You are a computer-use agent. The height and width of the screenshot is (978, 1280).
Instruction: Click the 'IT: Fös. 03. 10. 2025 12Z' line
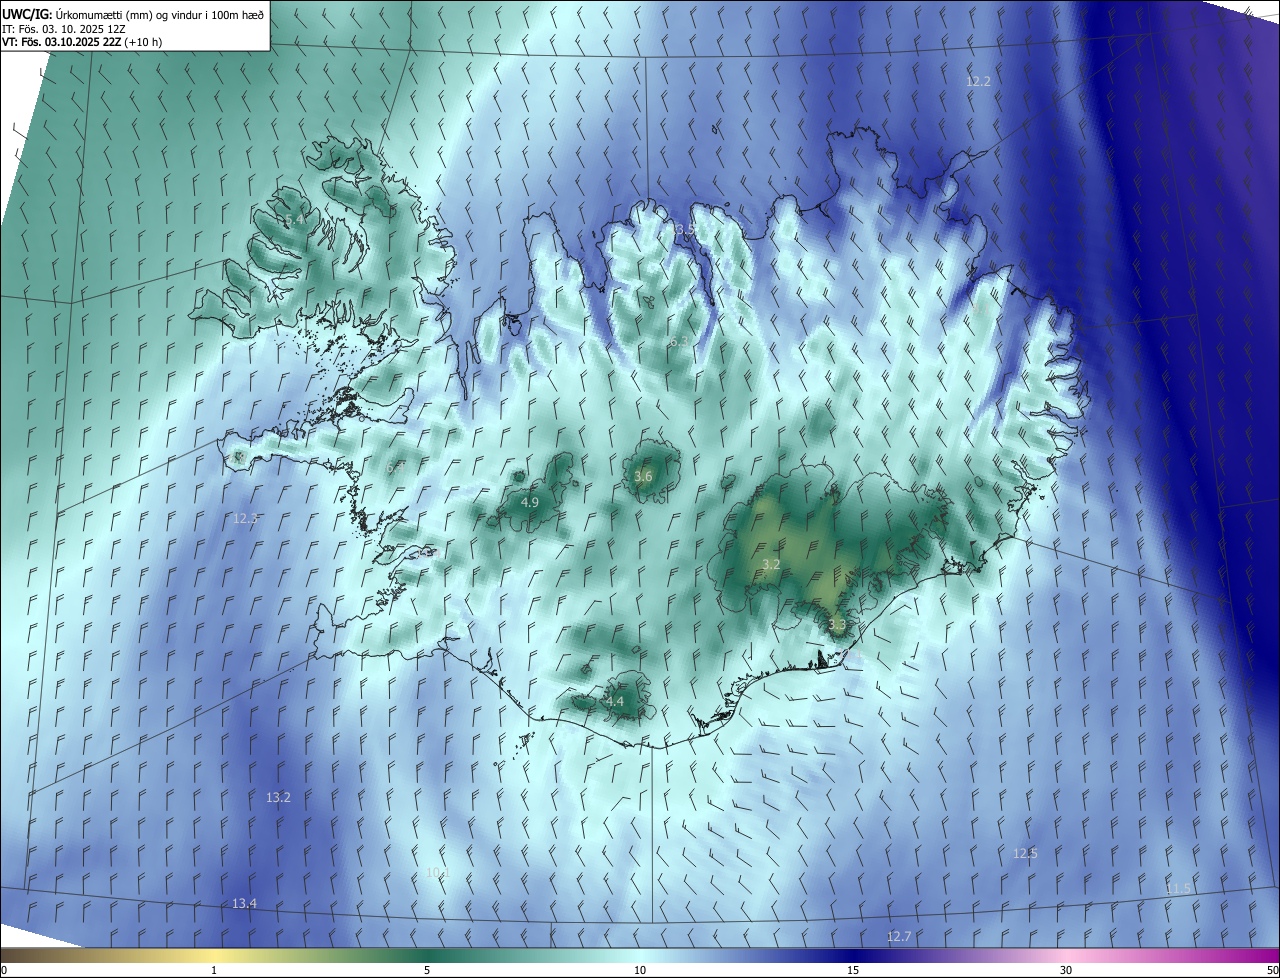pyautogui.click(x=64, y=29)
